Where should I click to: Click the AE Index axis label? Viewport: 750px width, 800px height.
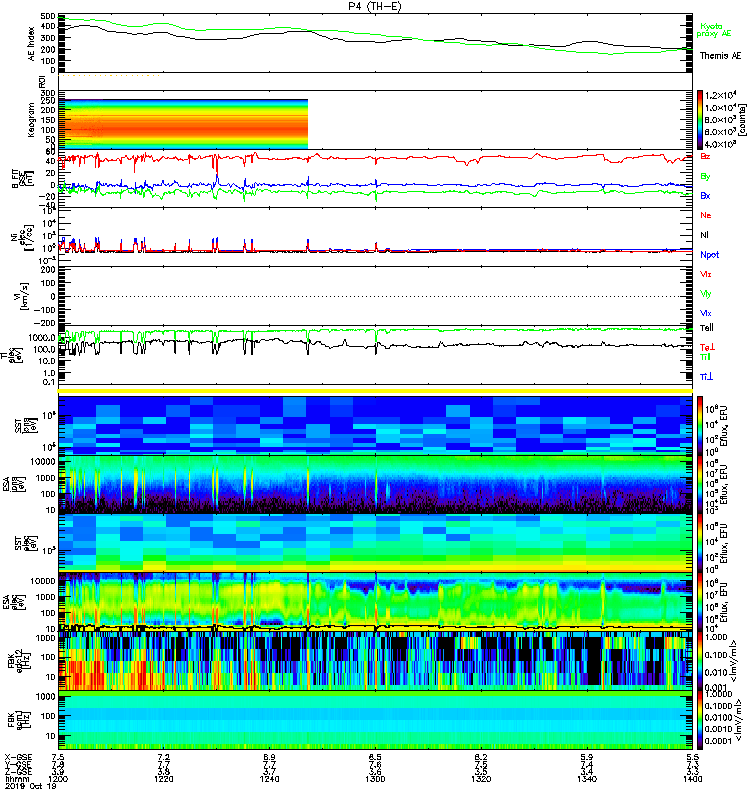[31, 43]
